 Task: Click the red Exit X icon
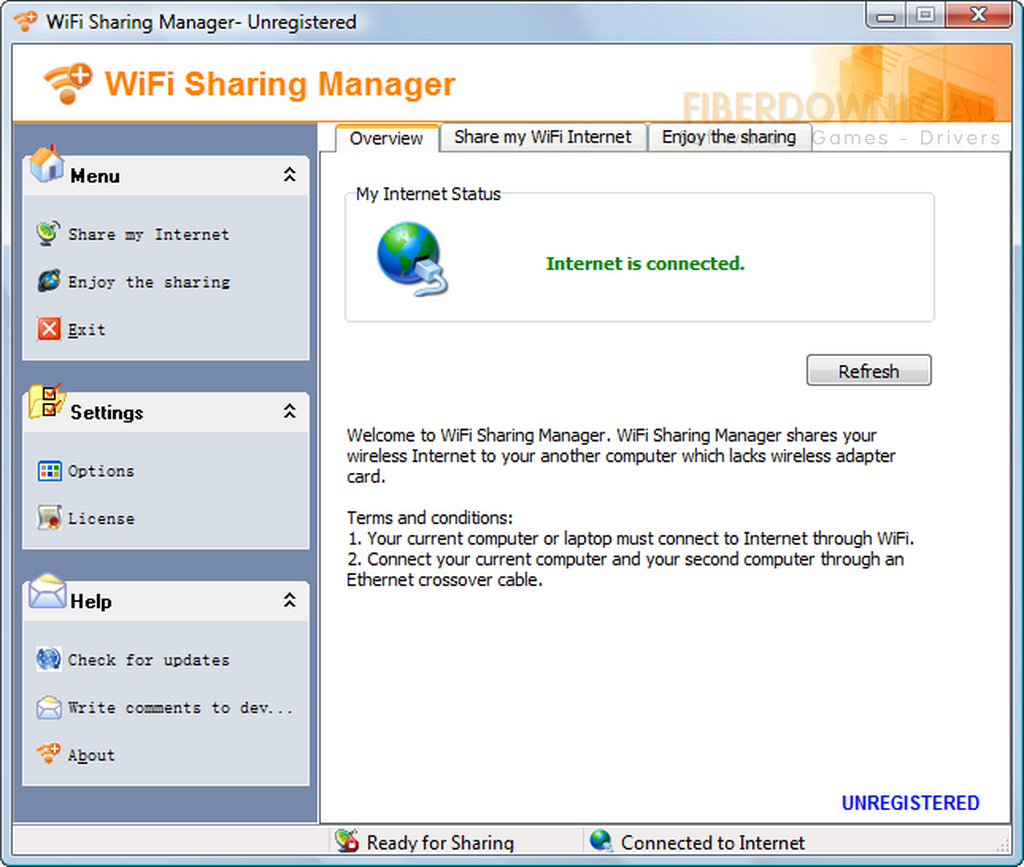[x=49, y=329]
